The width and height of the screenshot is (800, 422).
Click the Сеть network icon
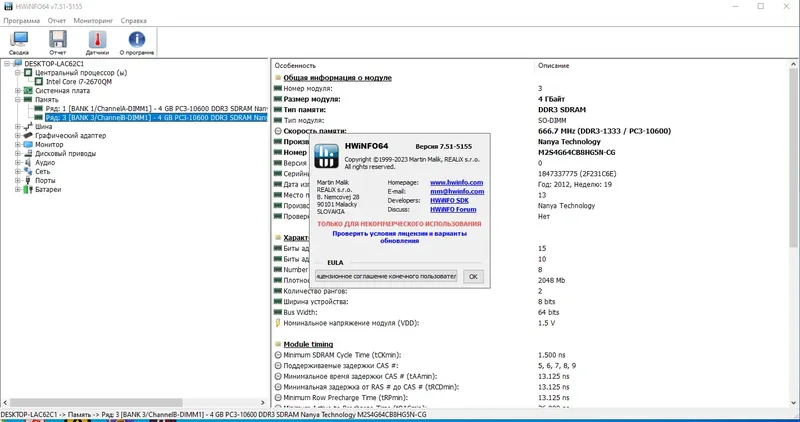click(28, 171)
